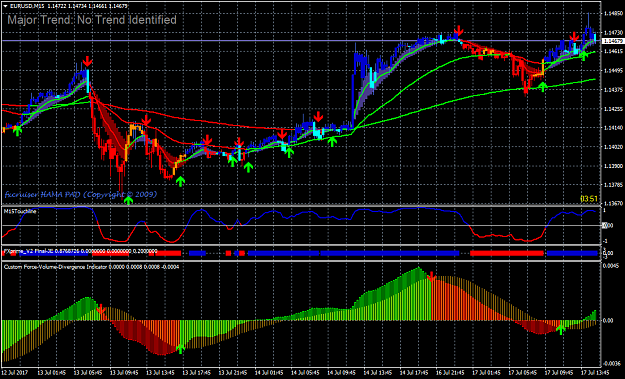This screenshot has height=379, width=625.
Task: Click the 16 Jul 21:45 time axis label
Action: [450, 373]
